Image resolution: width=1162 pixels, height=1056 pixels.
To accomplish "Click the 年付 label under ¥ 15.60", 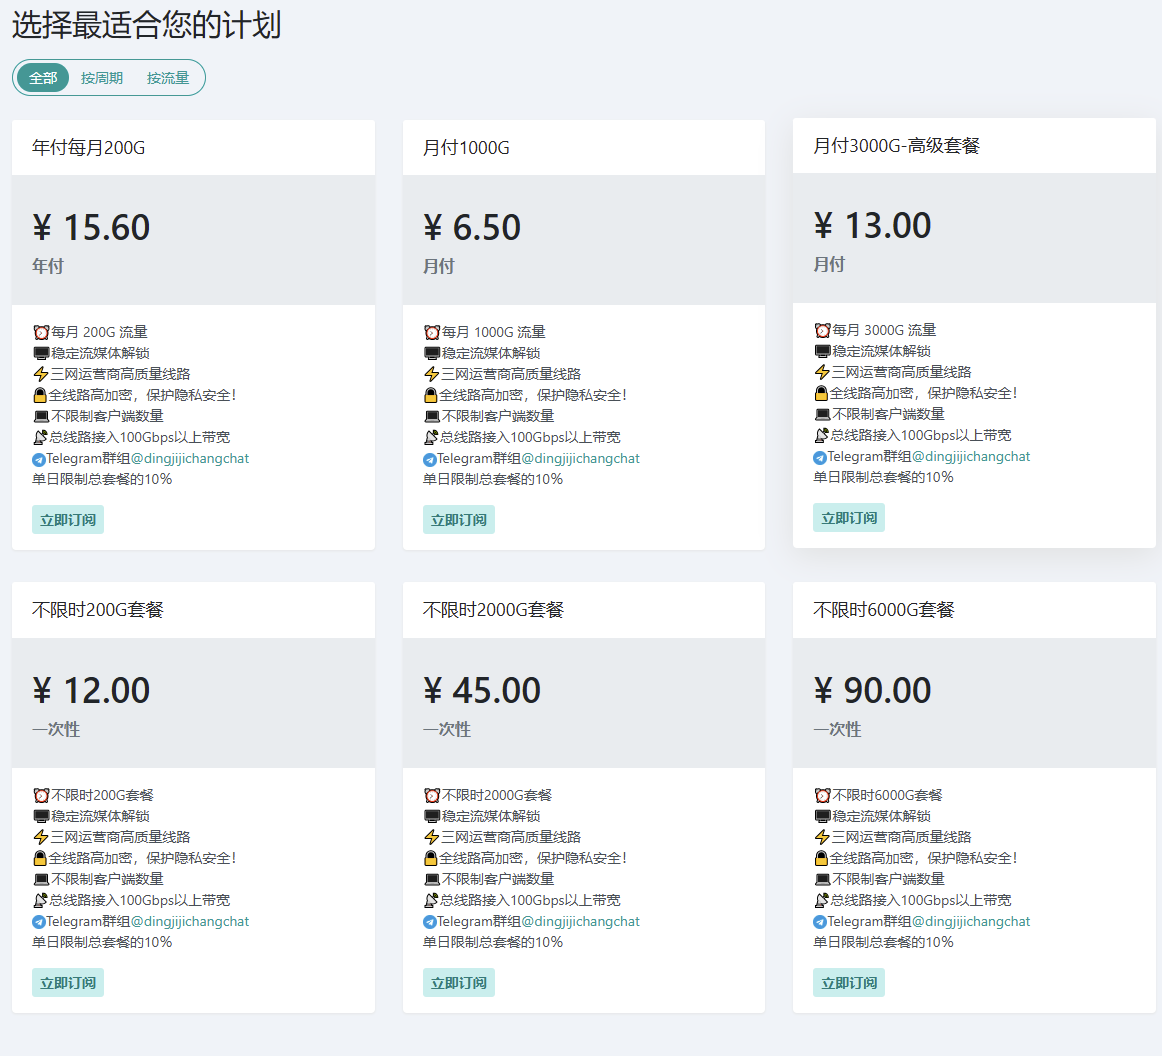I will point(47,266).
